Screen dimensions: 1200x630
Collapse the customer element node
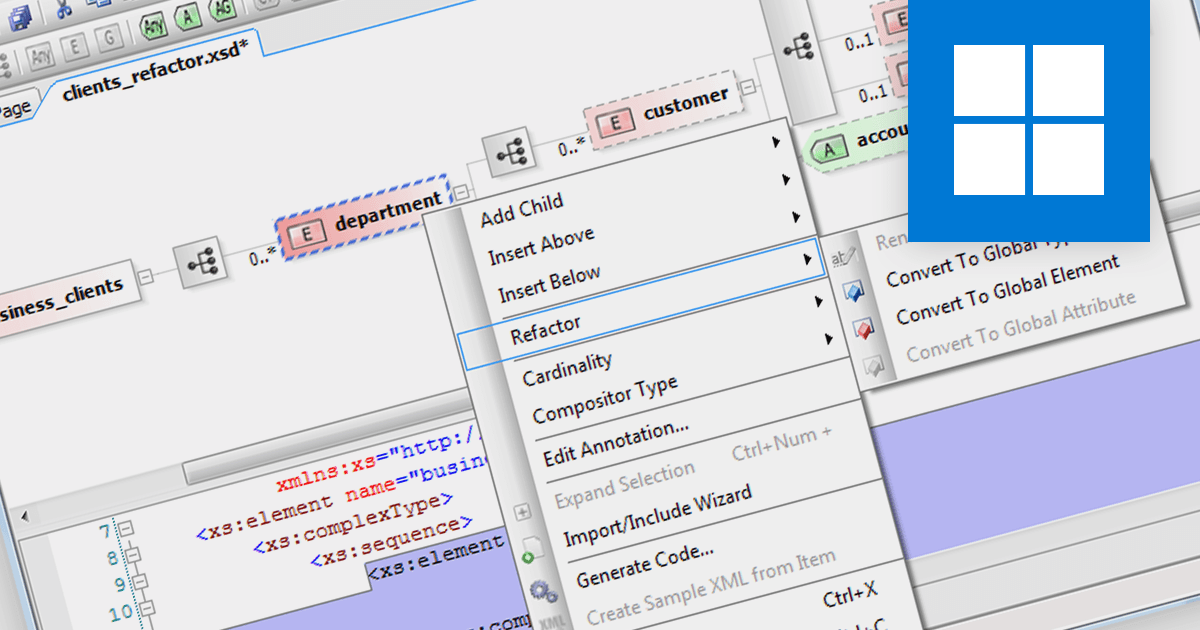pyautogui.click(x=747, y=88)
